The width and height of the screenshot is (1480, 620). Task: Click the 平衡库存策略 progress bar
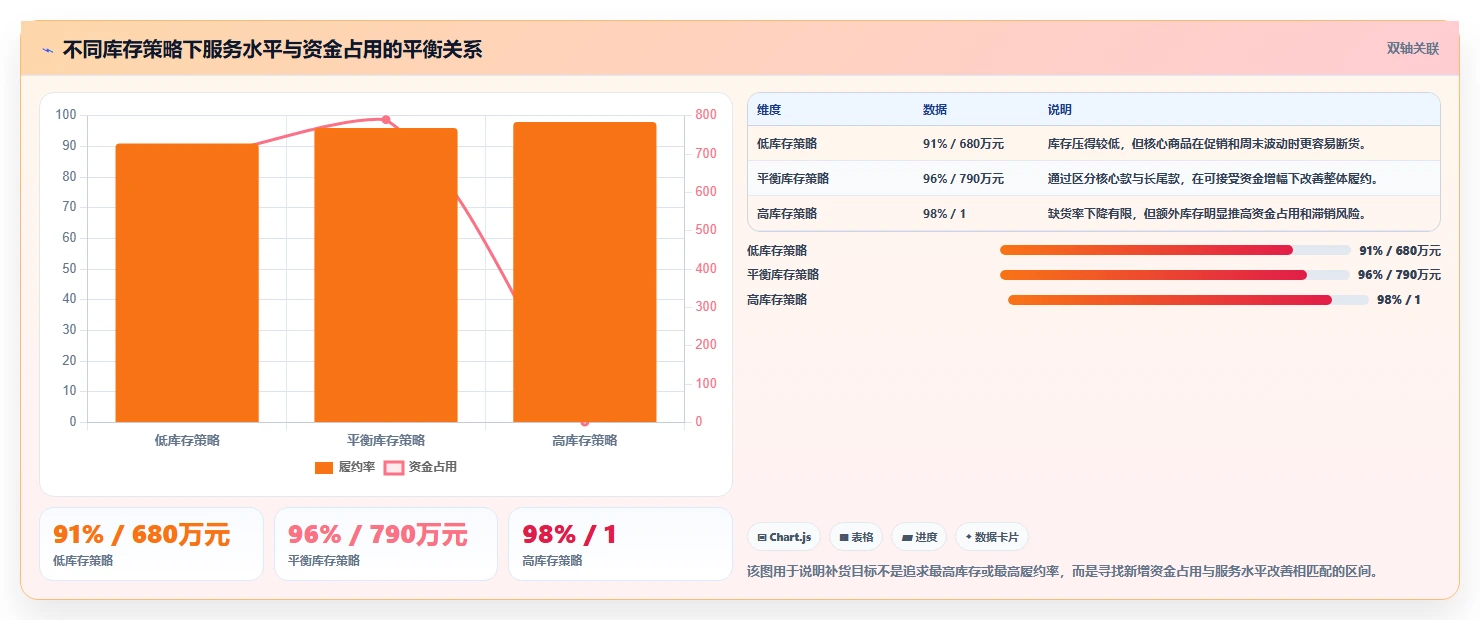point(1175,274)
